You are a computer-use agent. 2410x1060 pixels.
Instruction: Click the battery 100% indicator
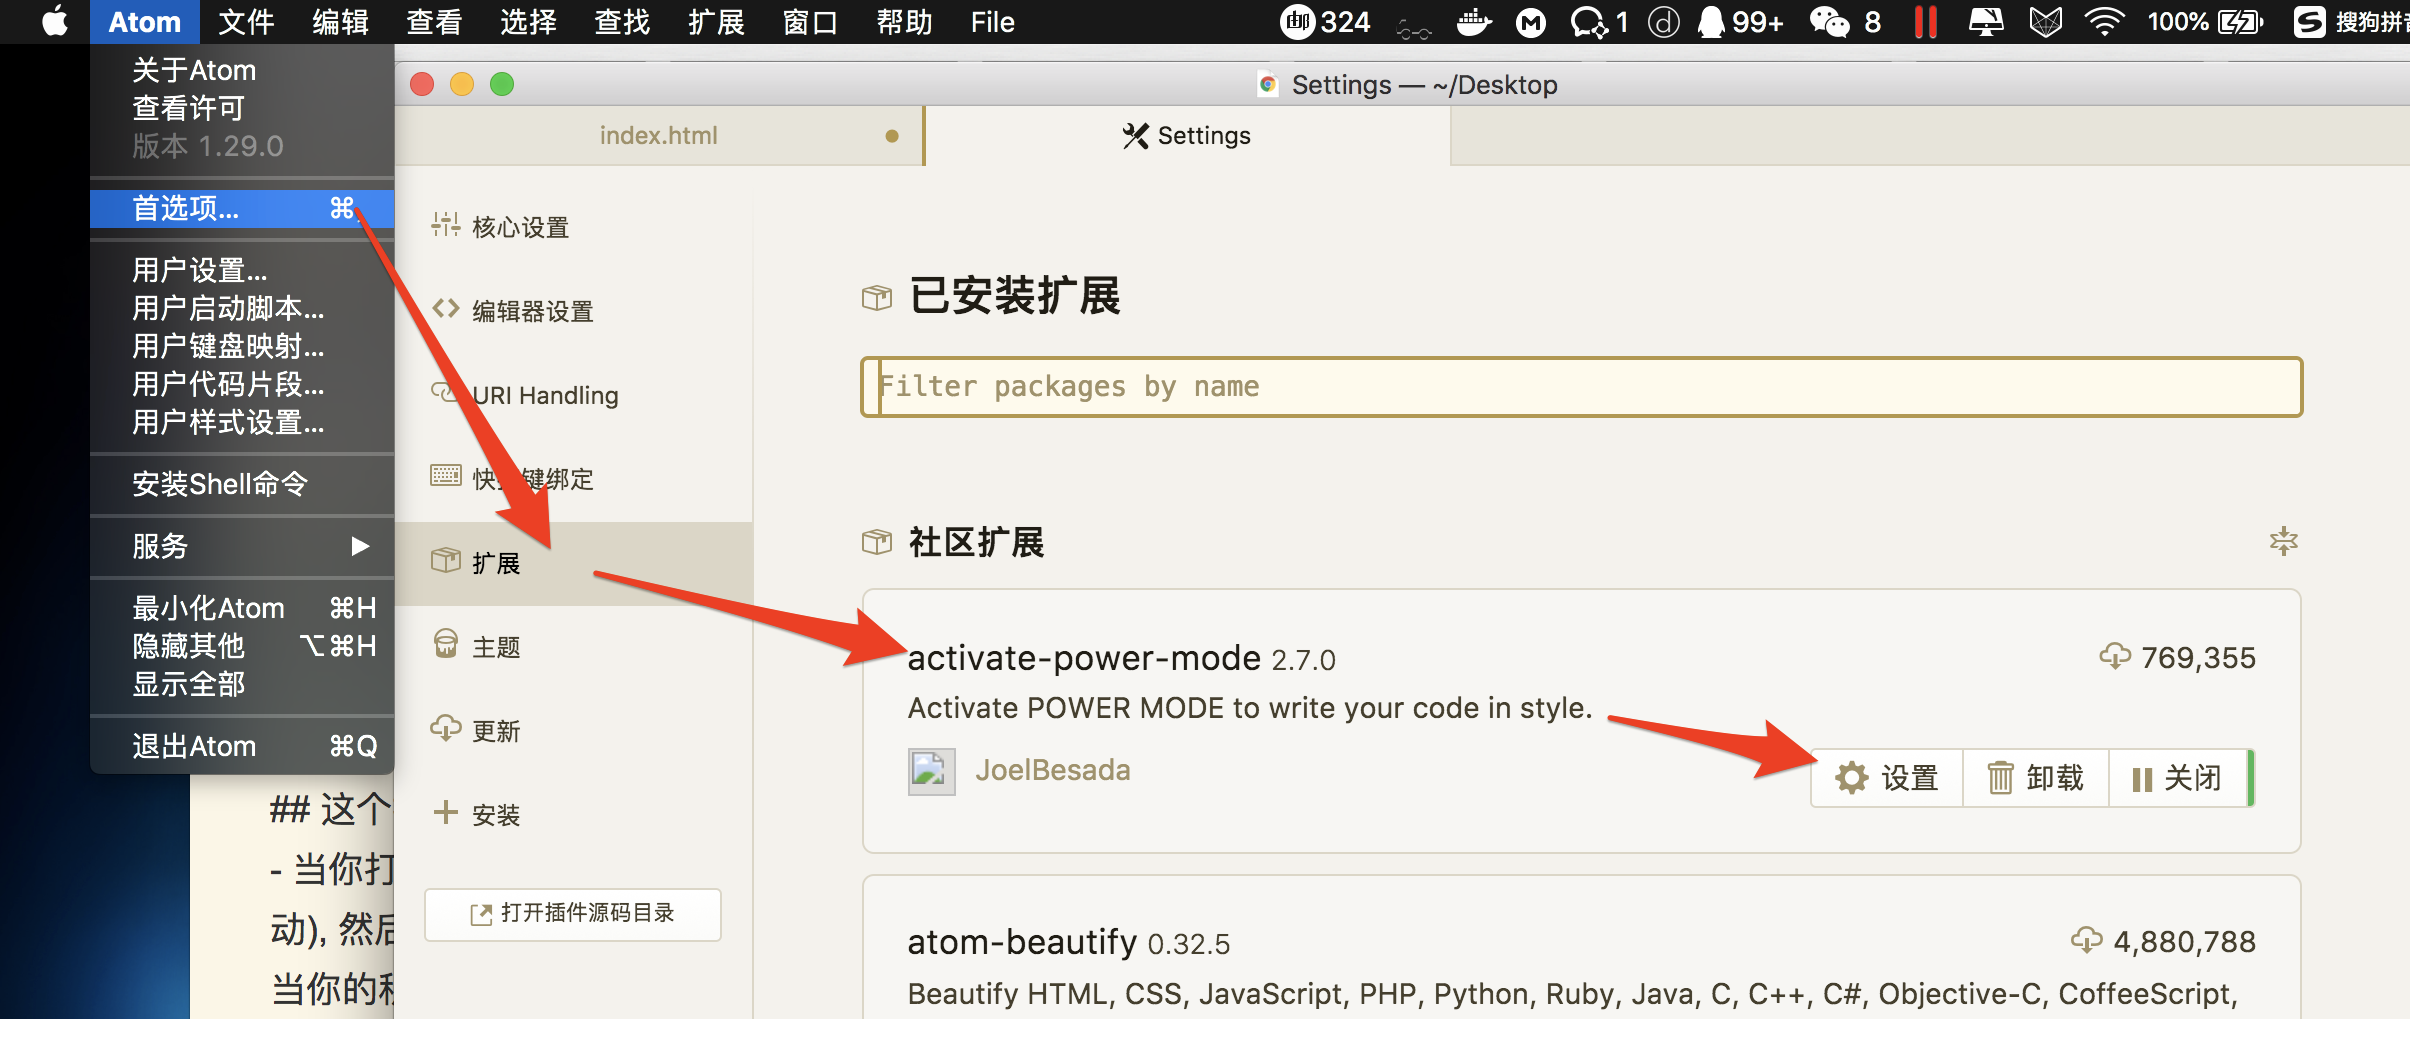[2205, 21]
